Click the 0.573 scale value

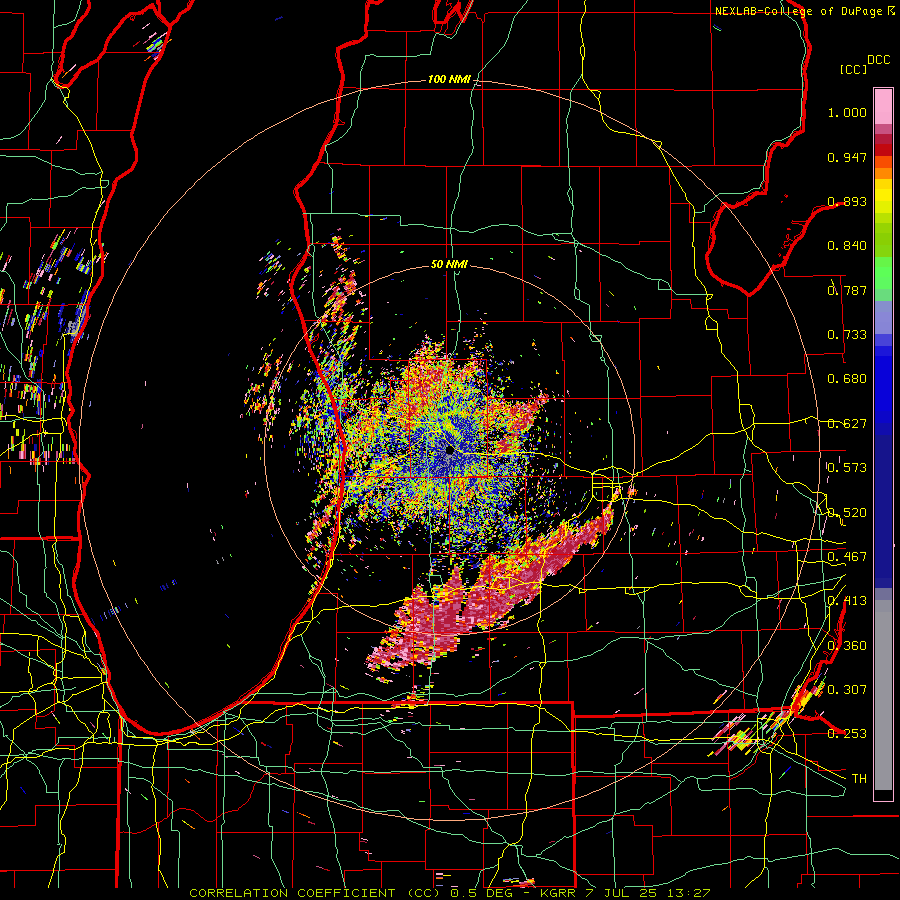[847, 468]
